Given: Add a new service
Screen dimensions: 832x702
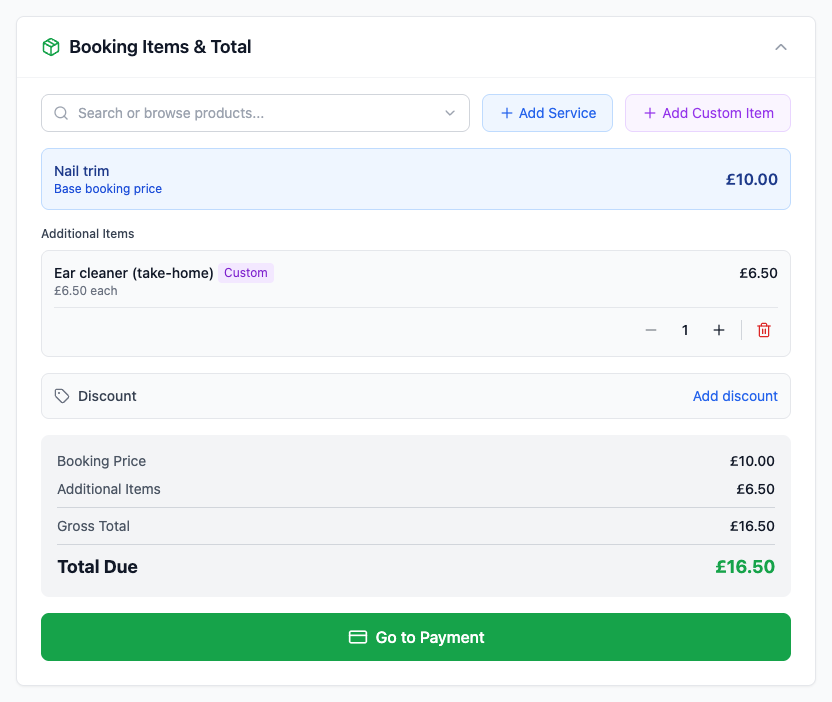Looking at the screenshot, I should coord(547,113).
